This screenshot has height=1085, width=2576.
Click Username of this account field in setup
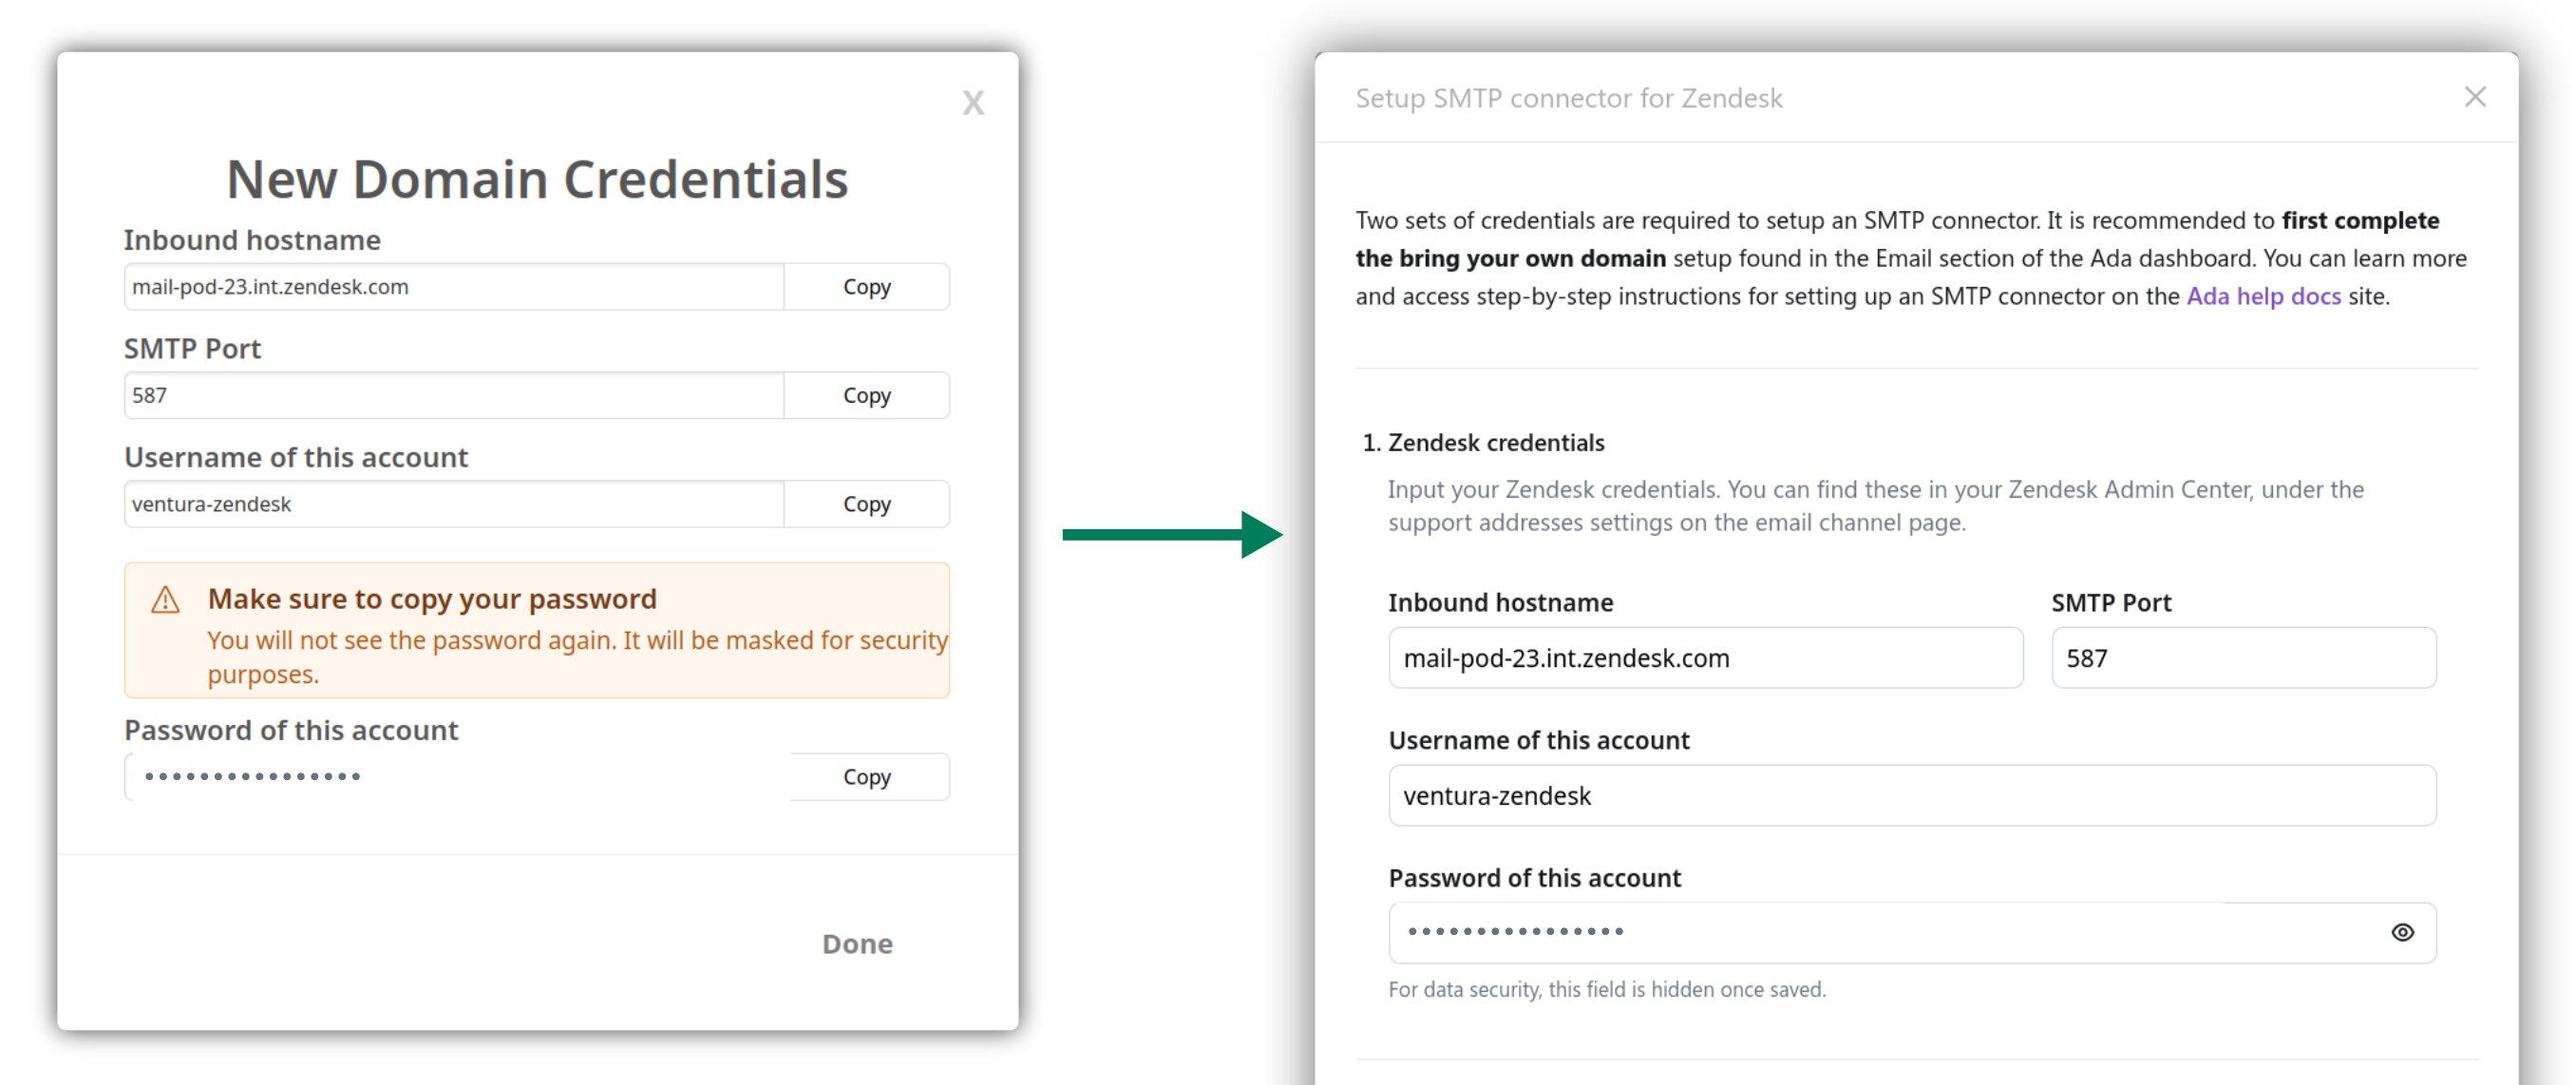[x=1912, y=796]
